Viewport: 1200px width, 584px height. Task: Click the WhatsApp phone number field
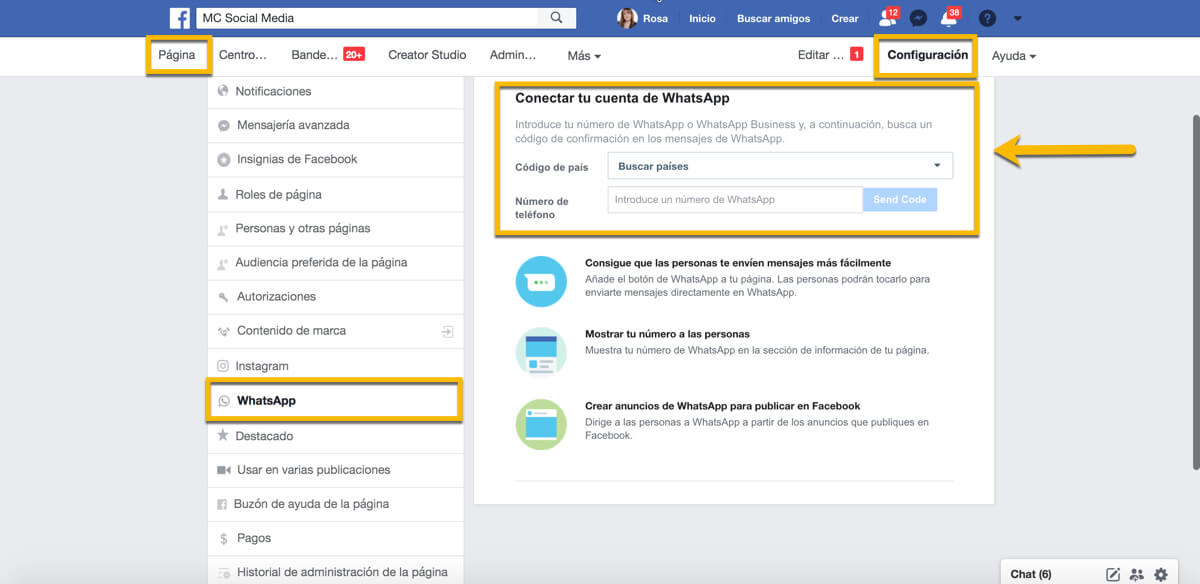pyautogui.click(x=735, y=200)
